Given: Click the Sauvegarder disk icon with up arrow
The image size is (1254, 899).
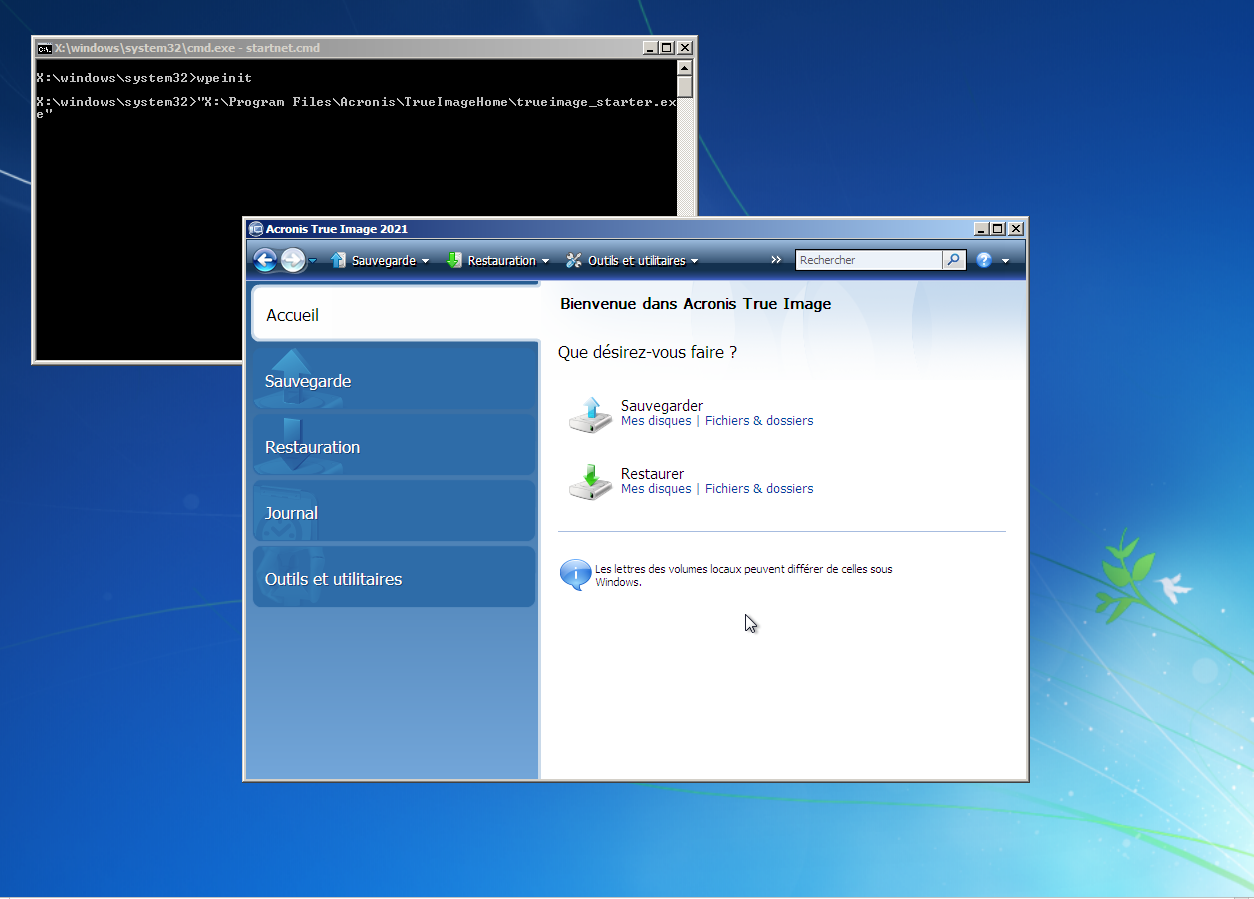Looking at the screenshot, I should [x=590, y=414].
